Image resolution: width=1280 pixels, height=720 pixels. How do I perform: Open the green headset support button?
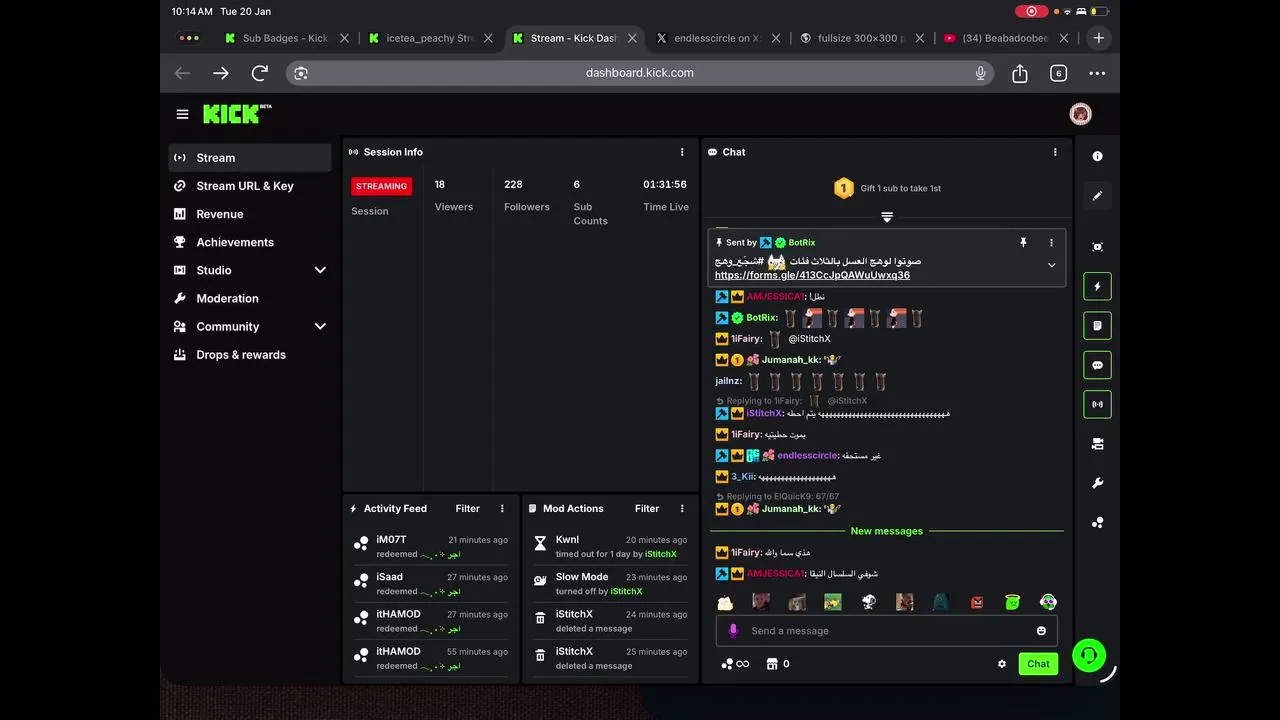point(1088,655)
